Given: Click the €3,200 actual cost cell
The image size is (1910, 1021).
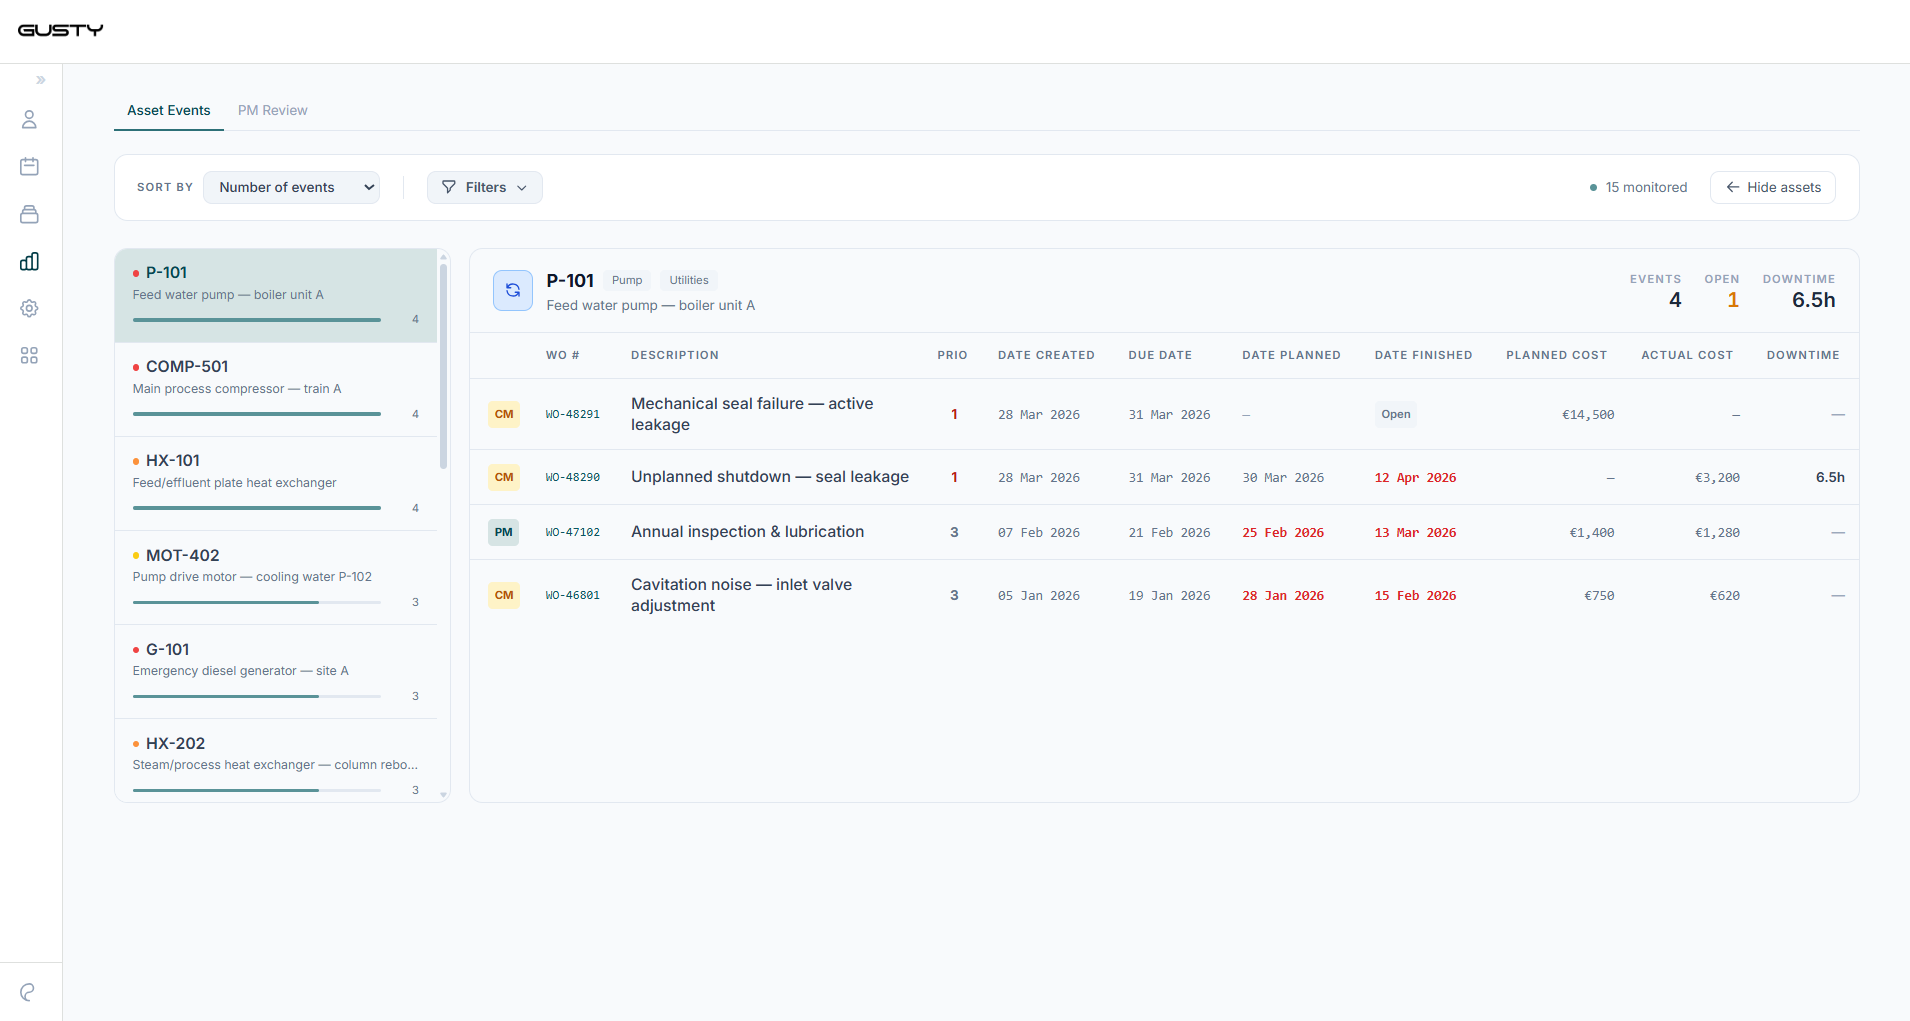Looking at the screenshot, I should click(x=1717, y=477).
